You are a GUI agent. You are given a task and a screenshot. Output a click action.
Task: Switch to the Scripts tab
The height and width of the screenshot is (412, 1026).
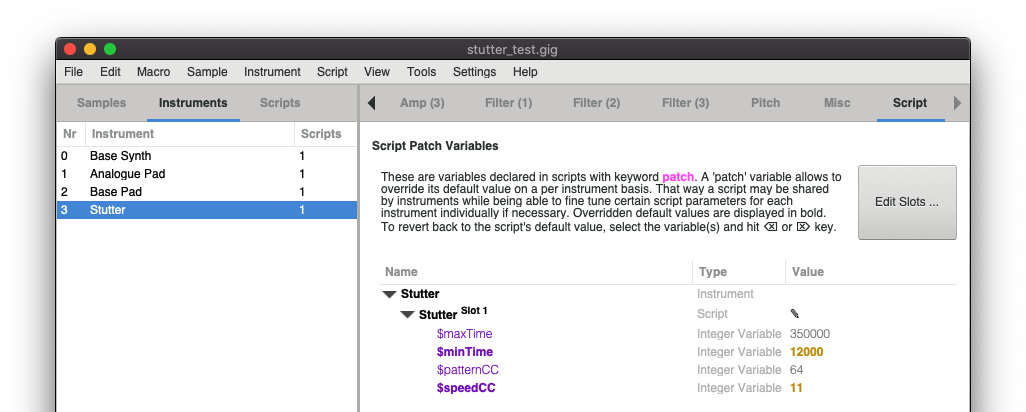point(280,103)
